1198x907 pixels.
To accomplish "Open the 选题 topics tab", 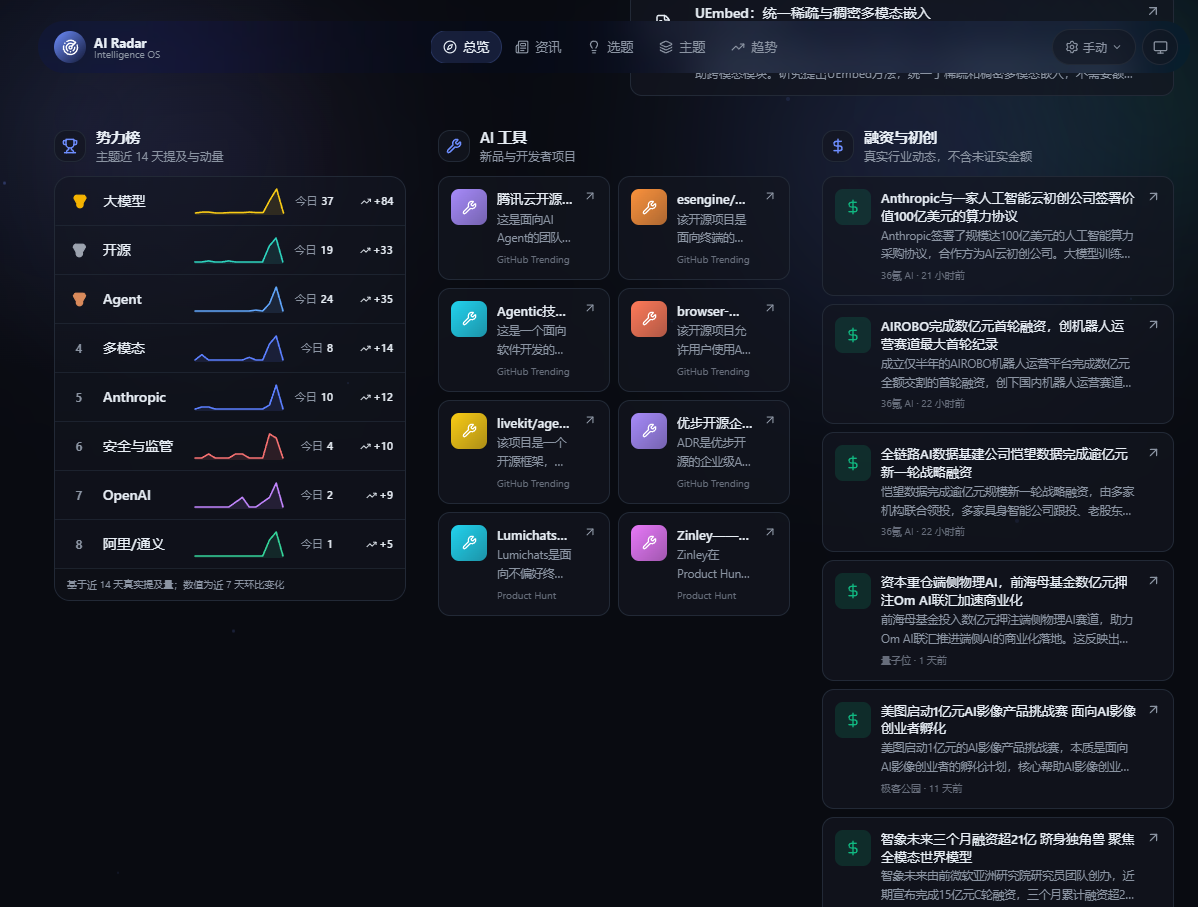I will 611,47.
